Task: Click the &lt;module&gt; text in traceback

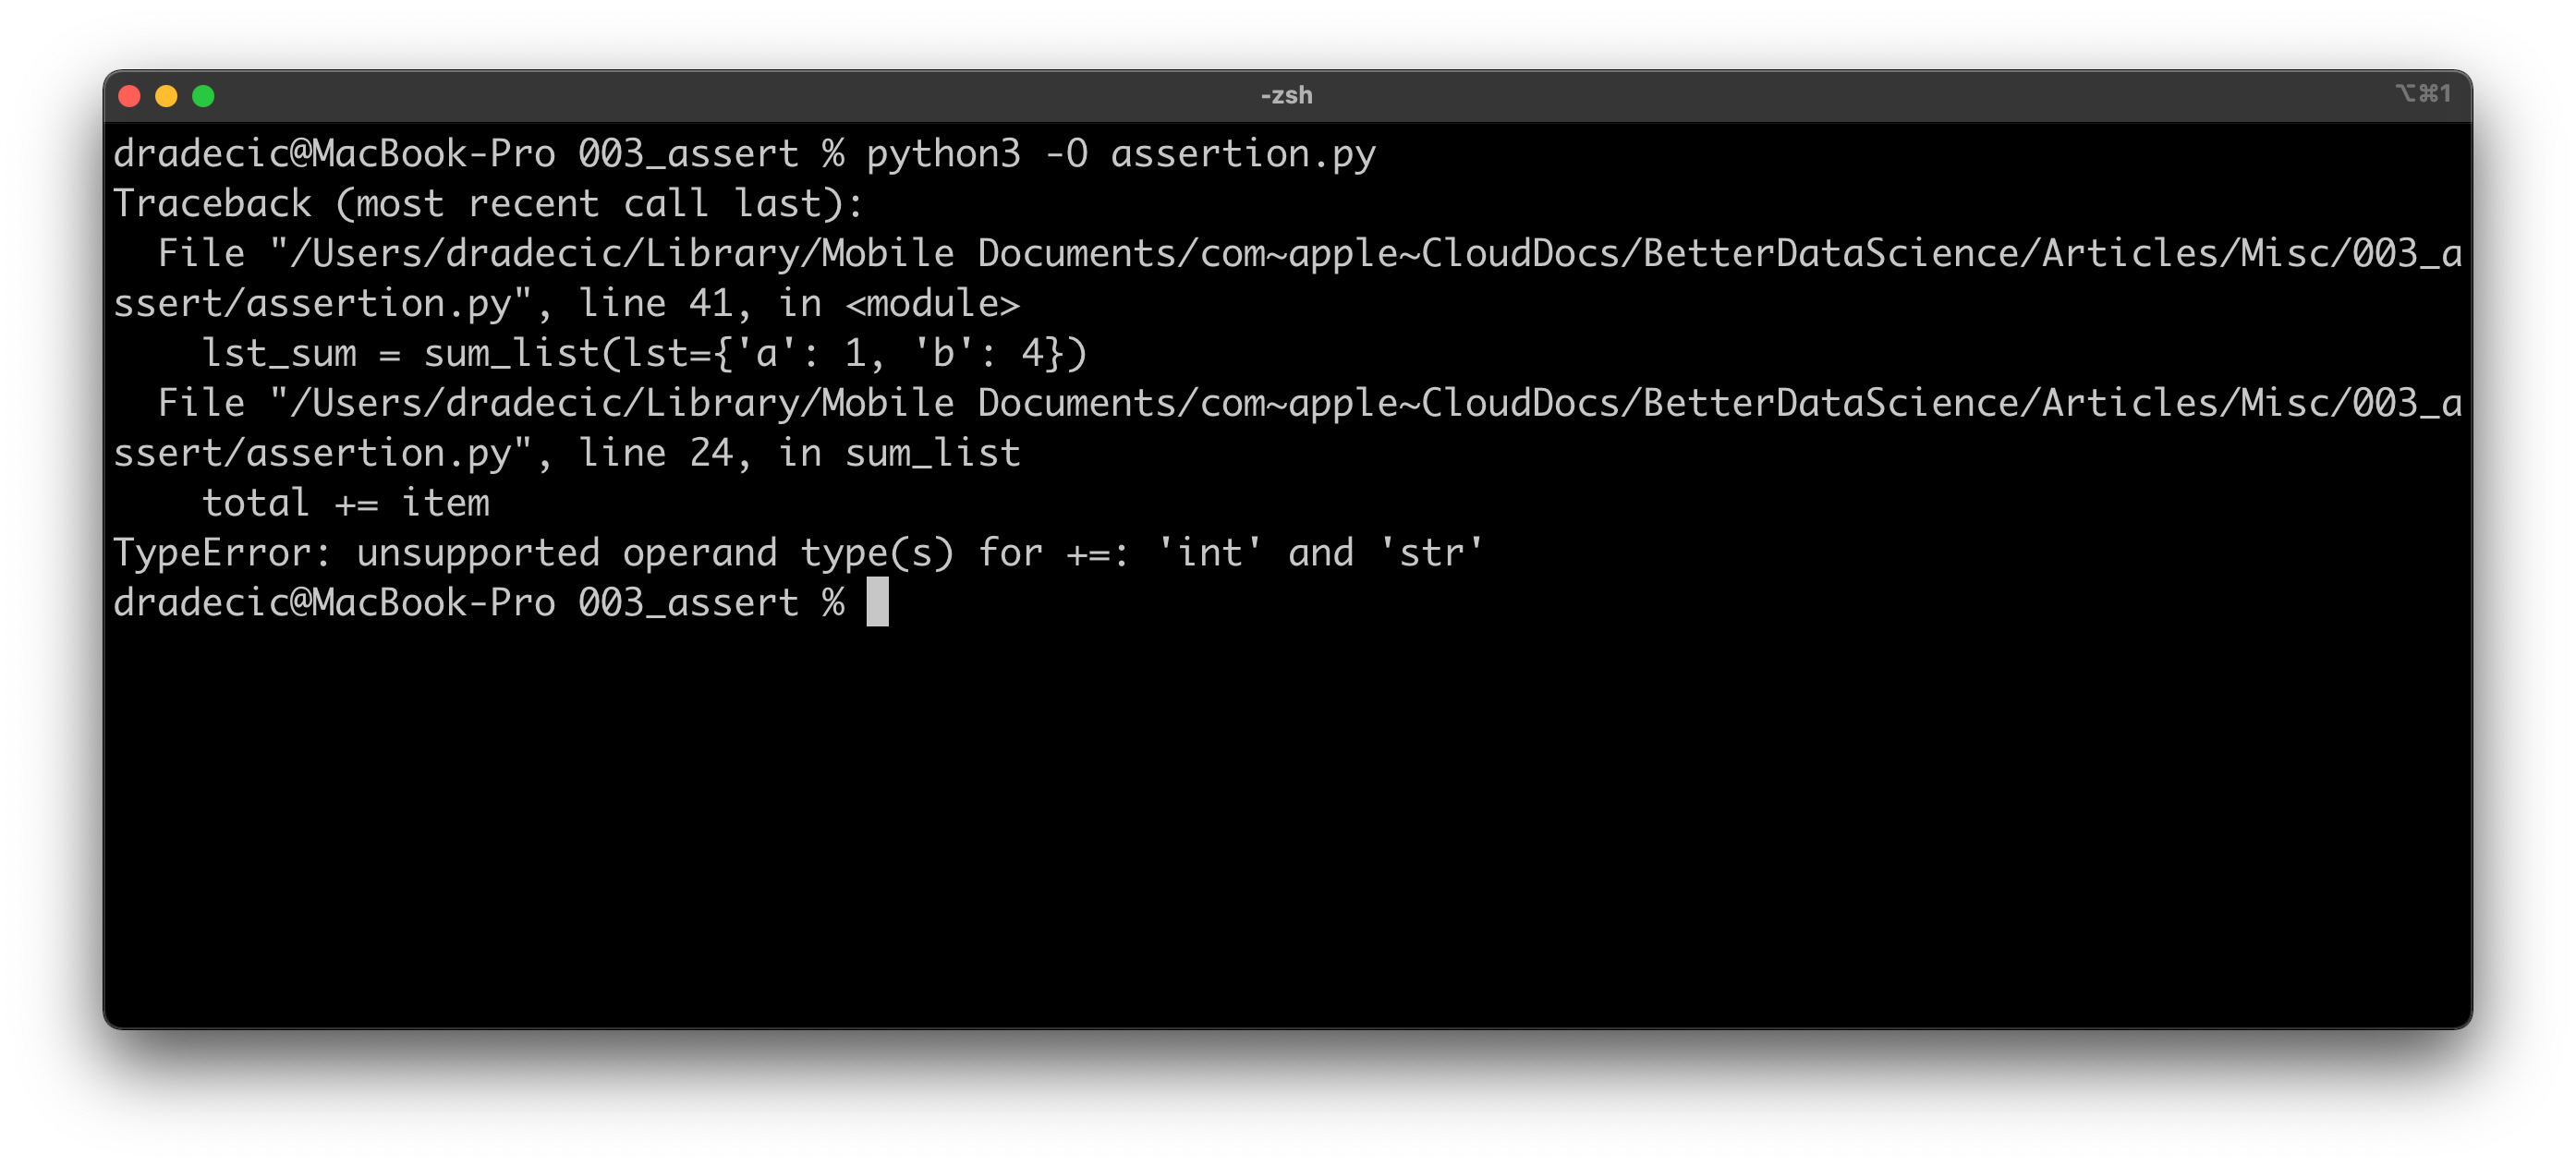Action: 932,304
